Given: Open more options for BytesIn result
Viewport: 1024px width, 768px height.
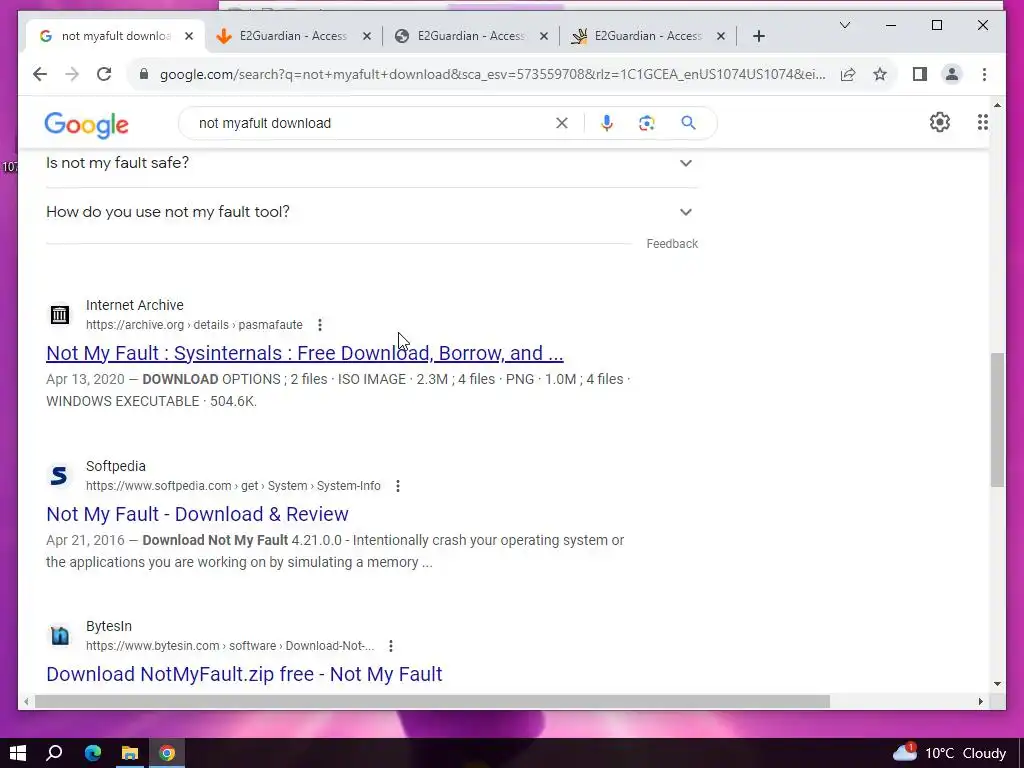Looking at the screenshot, I should tap(391, 646).
